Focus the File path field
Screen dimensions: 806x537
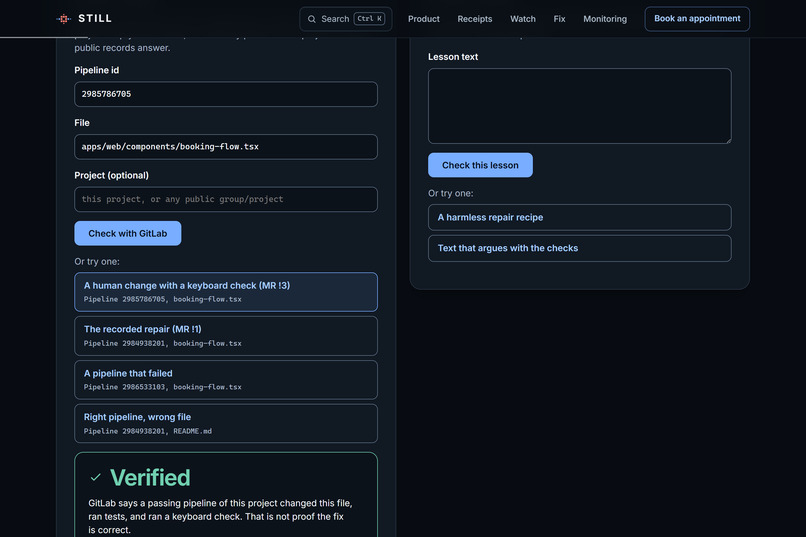click(x=226, y=147)
